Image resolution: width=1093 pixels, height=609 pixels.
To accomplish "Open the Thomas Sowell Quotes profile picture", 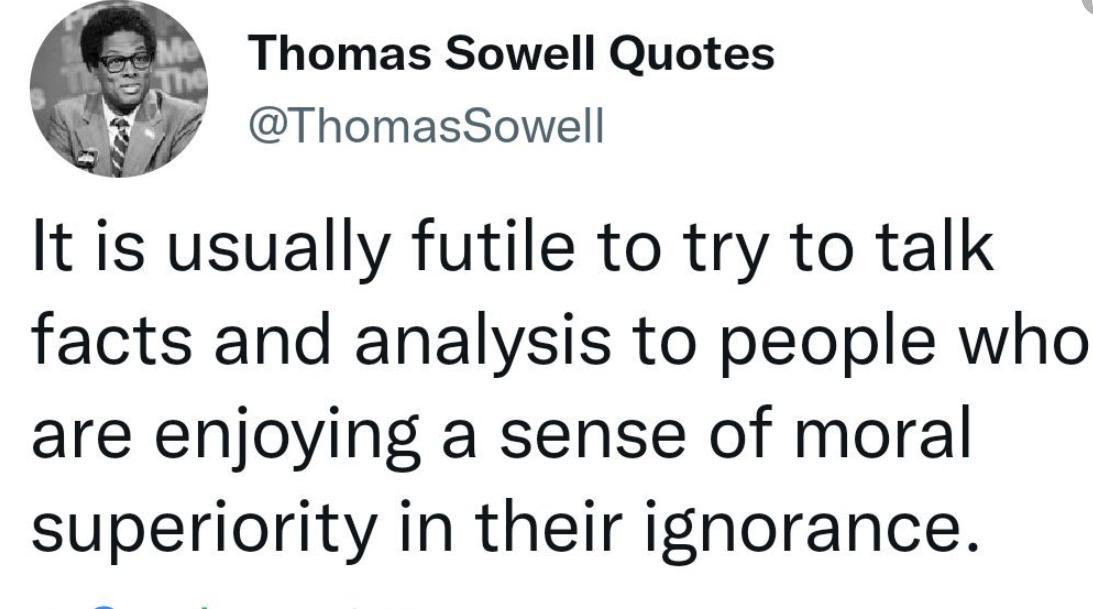I will pyautogui.click(x=116, y=95).
